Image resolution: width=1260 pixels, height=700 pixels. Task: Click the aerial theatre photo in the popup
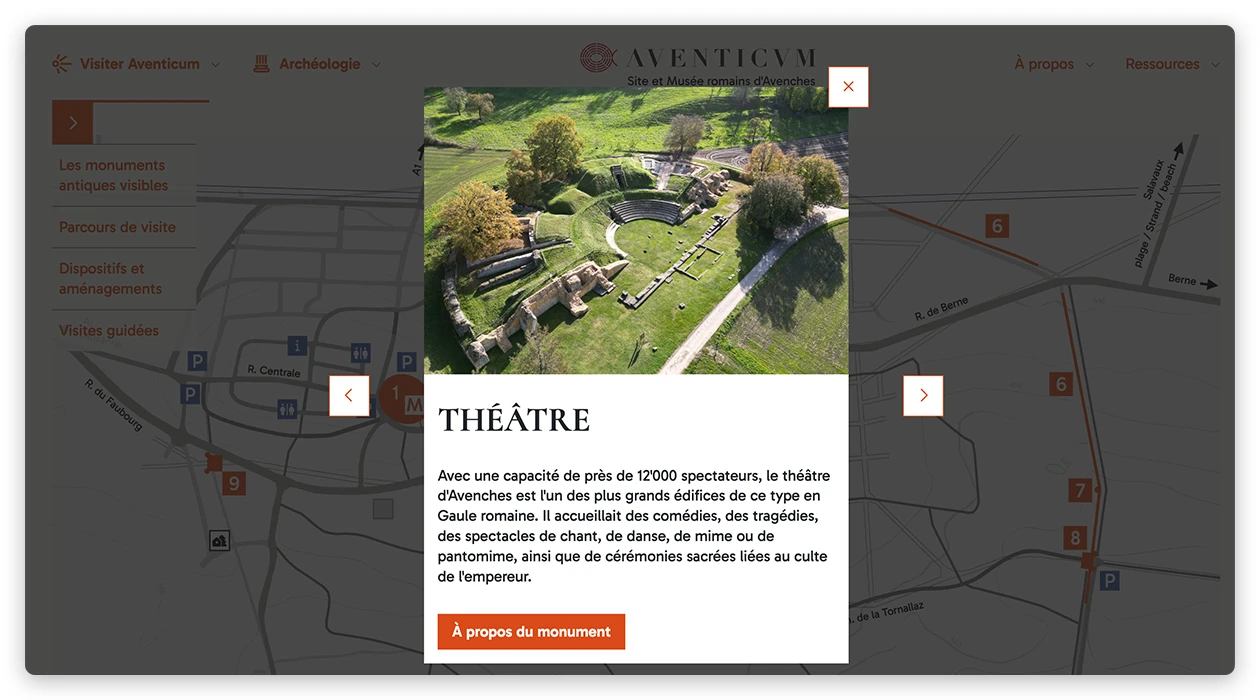coord(636,230)
